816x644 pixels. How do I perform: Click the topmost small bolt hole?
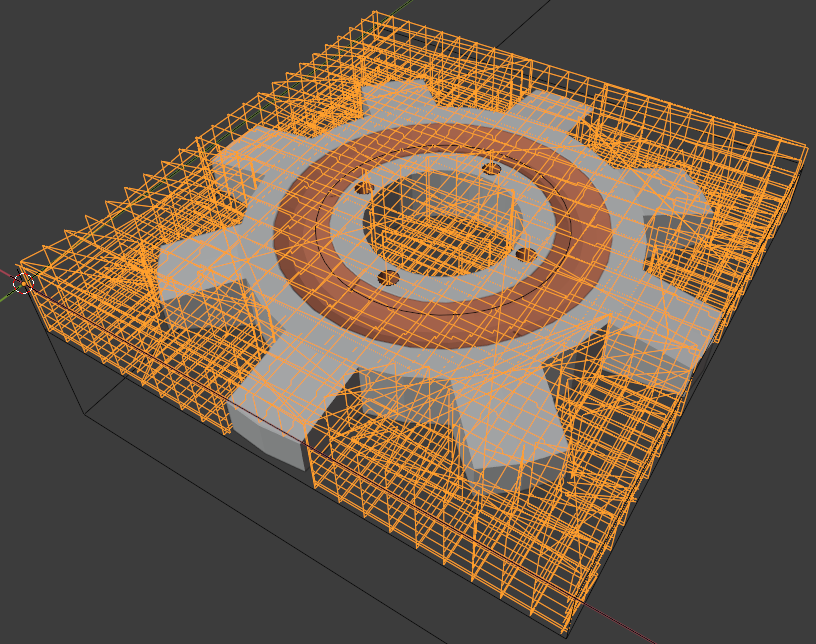pyautogui.click(x=491, y=168)
